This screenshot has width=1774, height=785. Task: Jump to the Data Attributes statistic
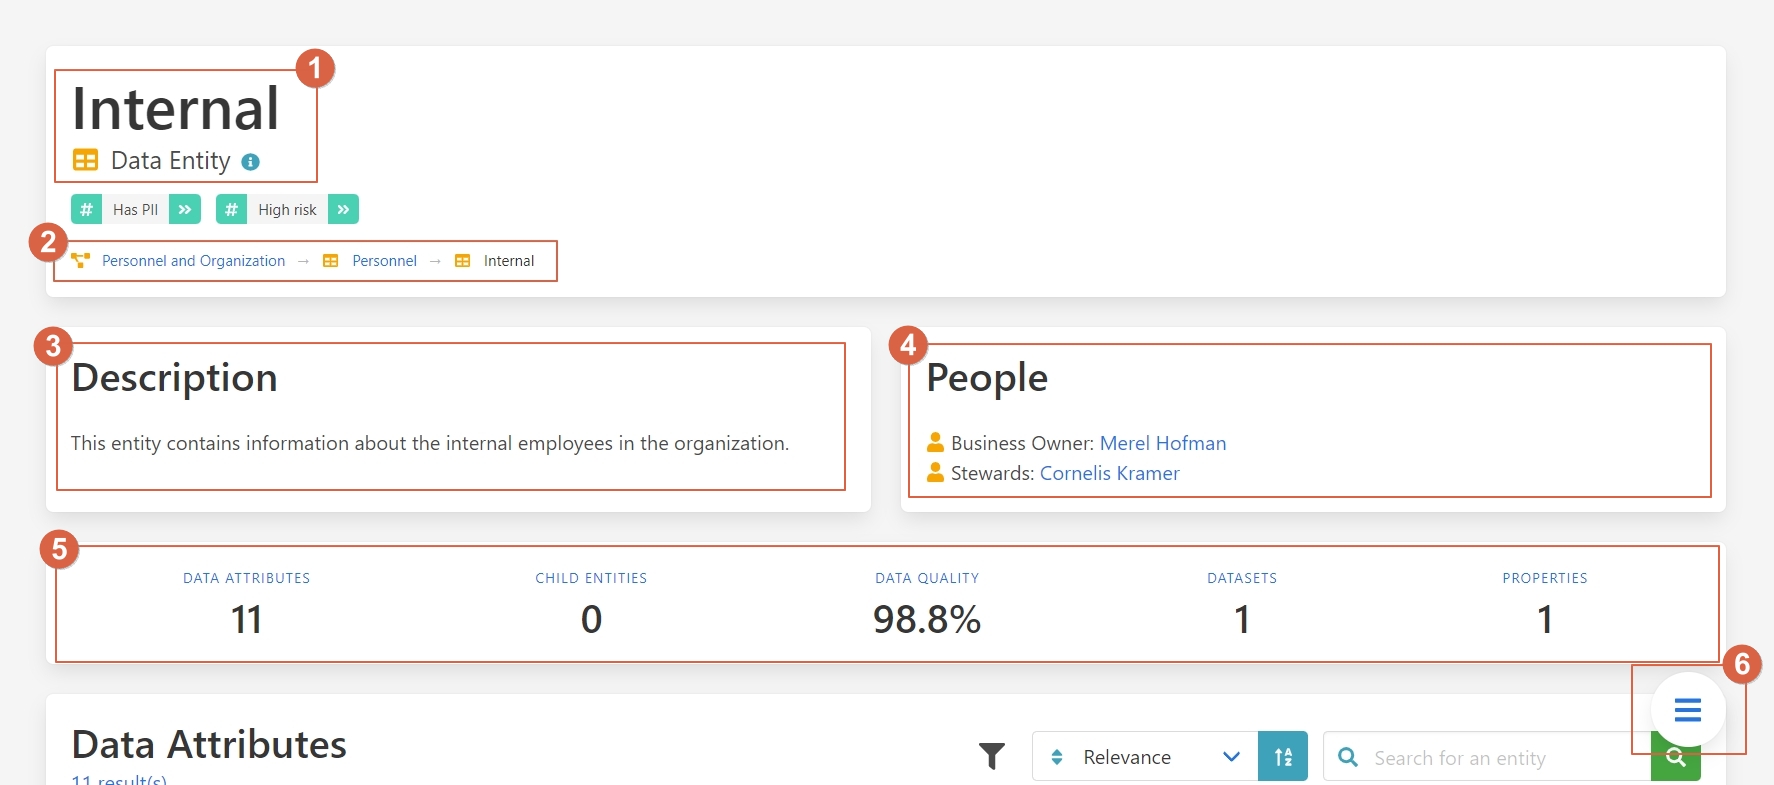[x=247, y=578]
